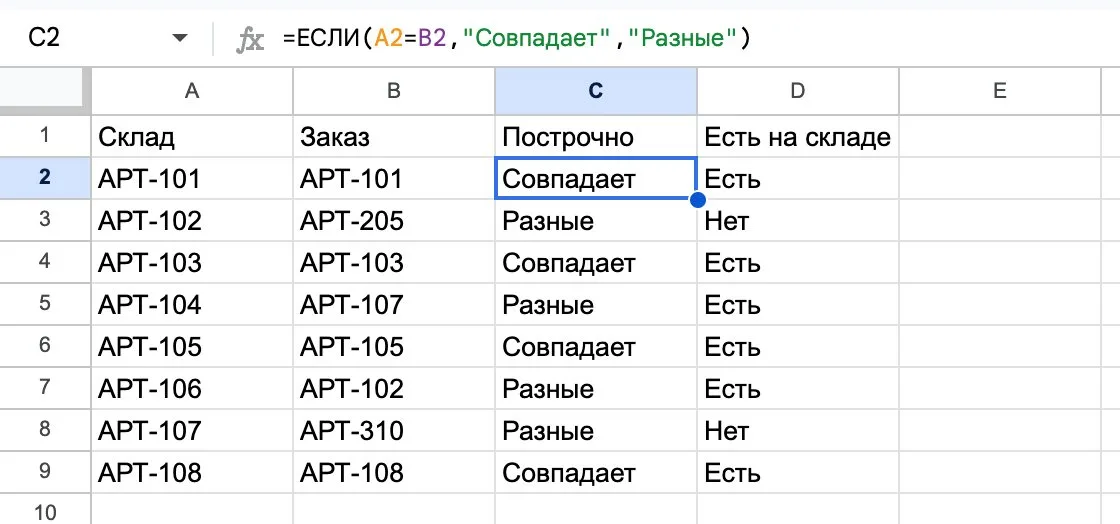
Task: Select row 1 header
Action: (46, 136)
